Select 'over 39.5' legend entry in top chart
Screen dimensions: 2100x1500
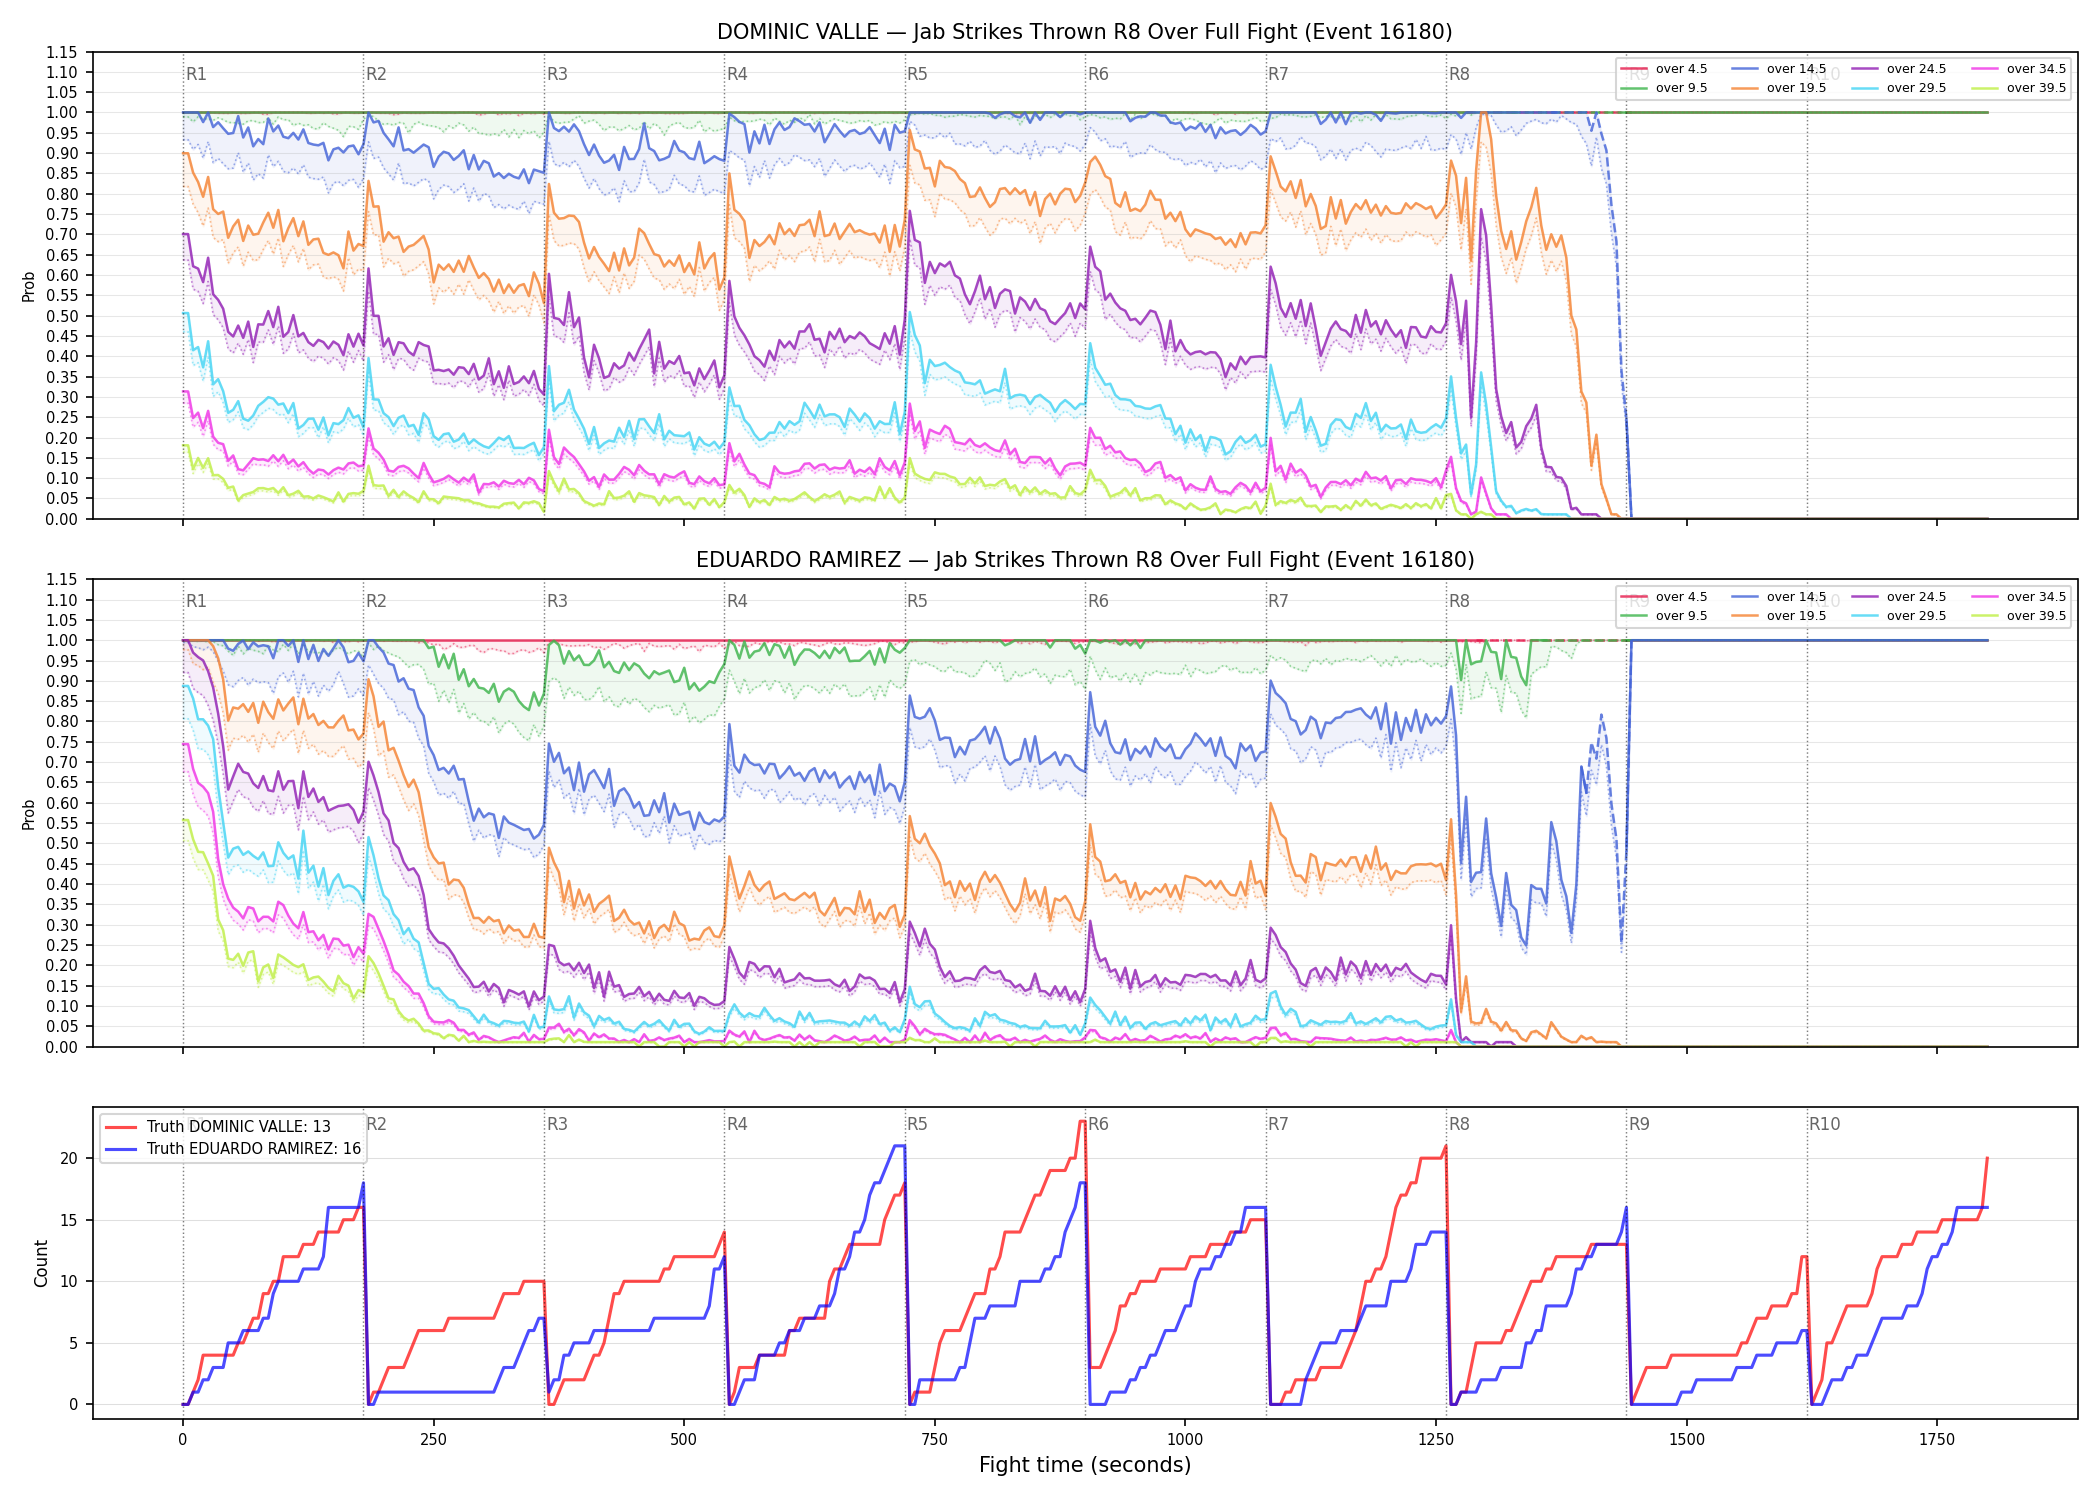(2019, 88)
